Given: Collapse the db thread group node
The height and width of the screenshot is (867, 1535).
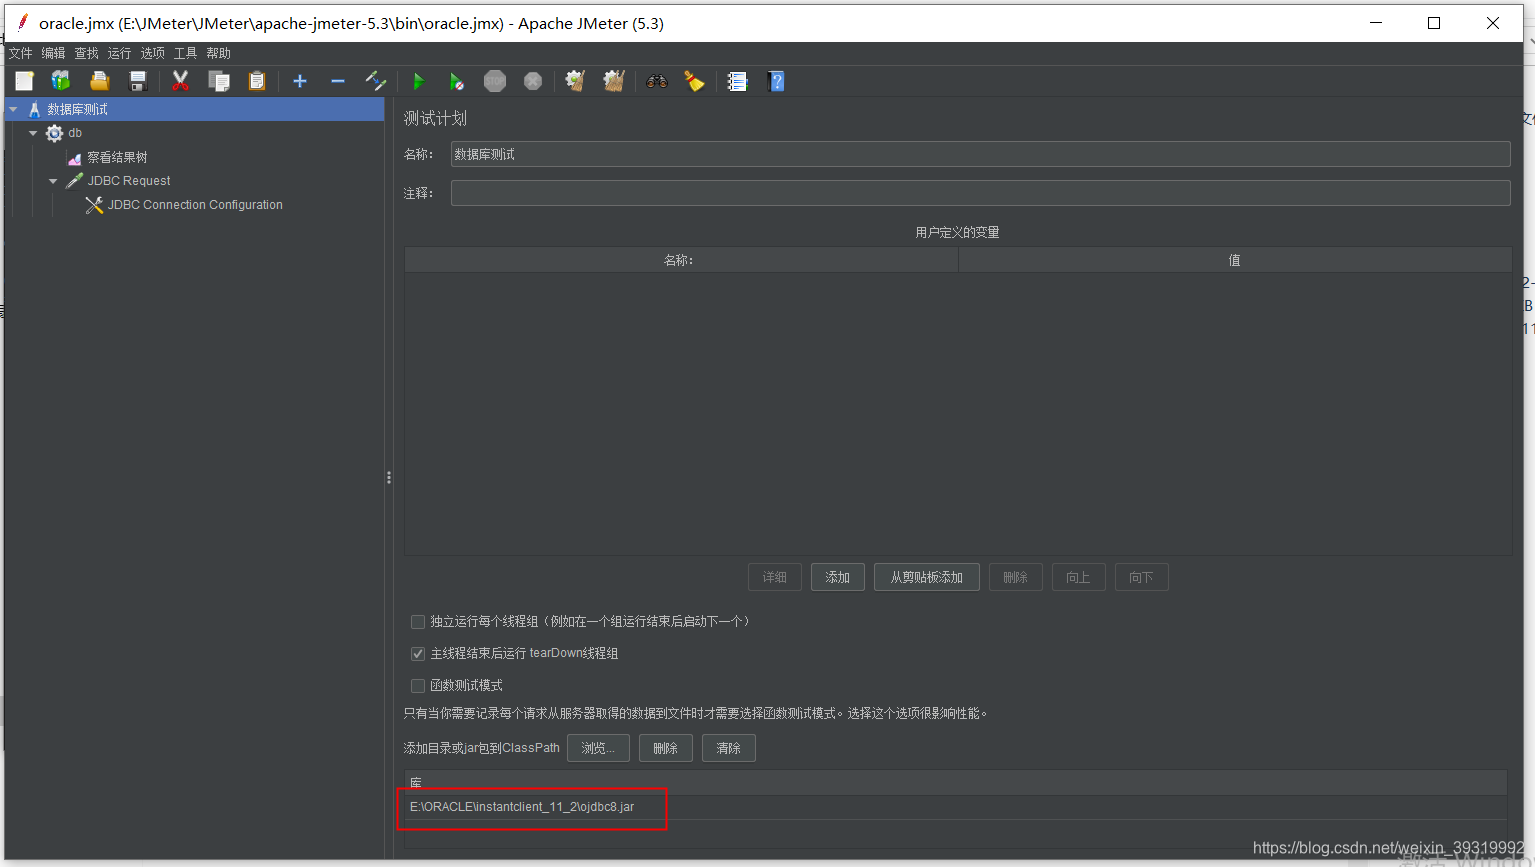Looking at the screenshot, I should [x=33, y=133].
